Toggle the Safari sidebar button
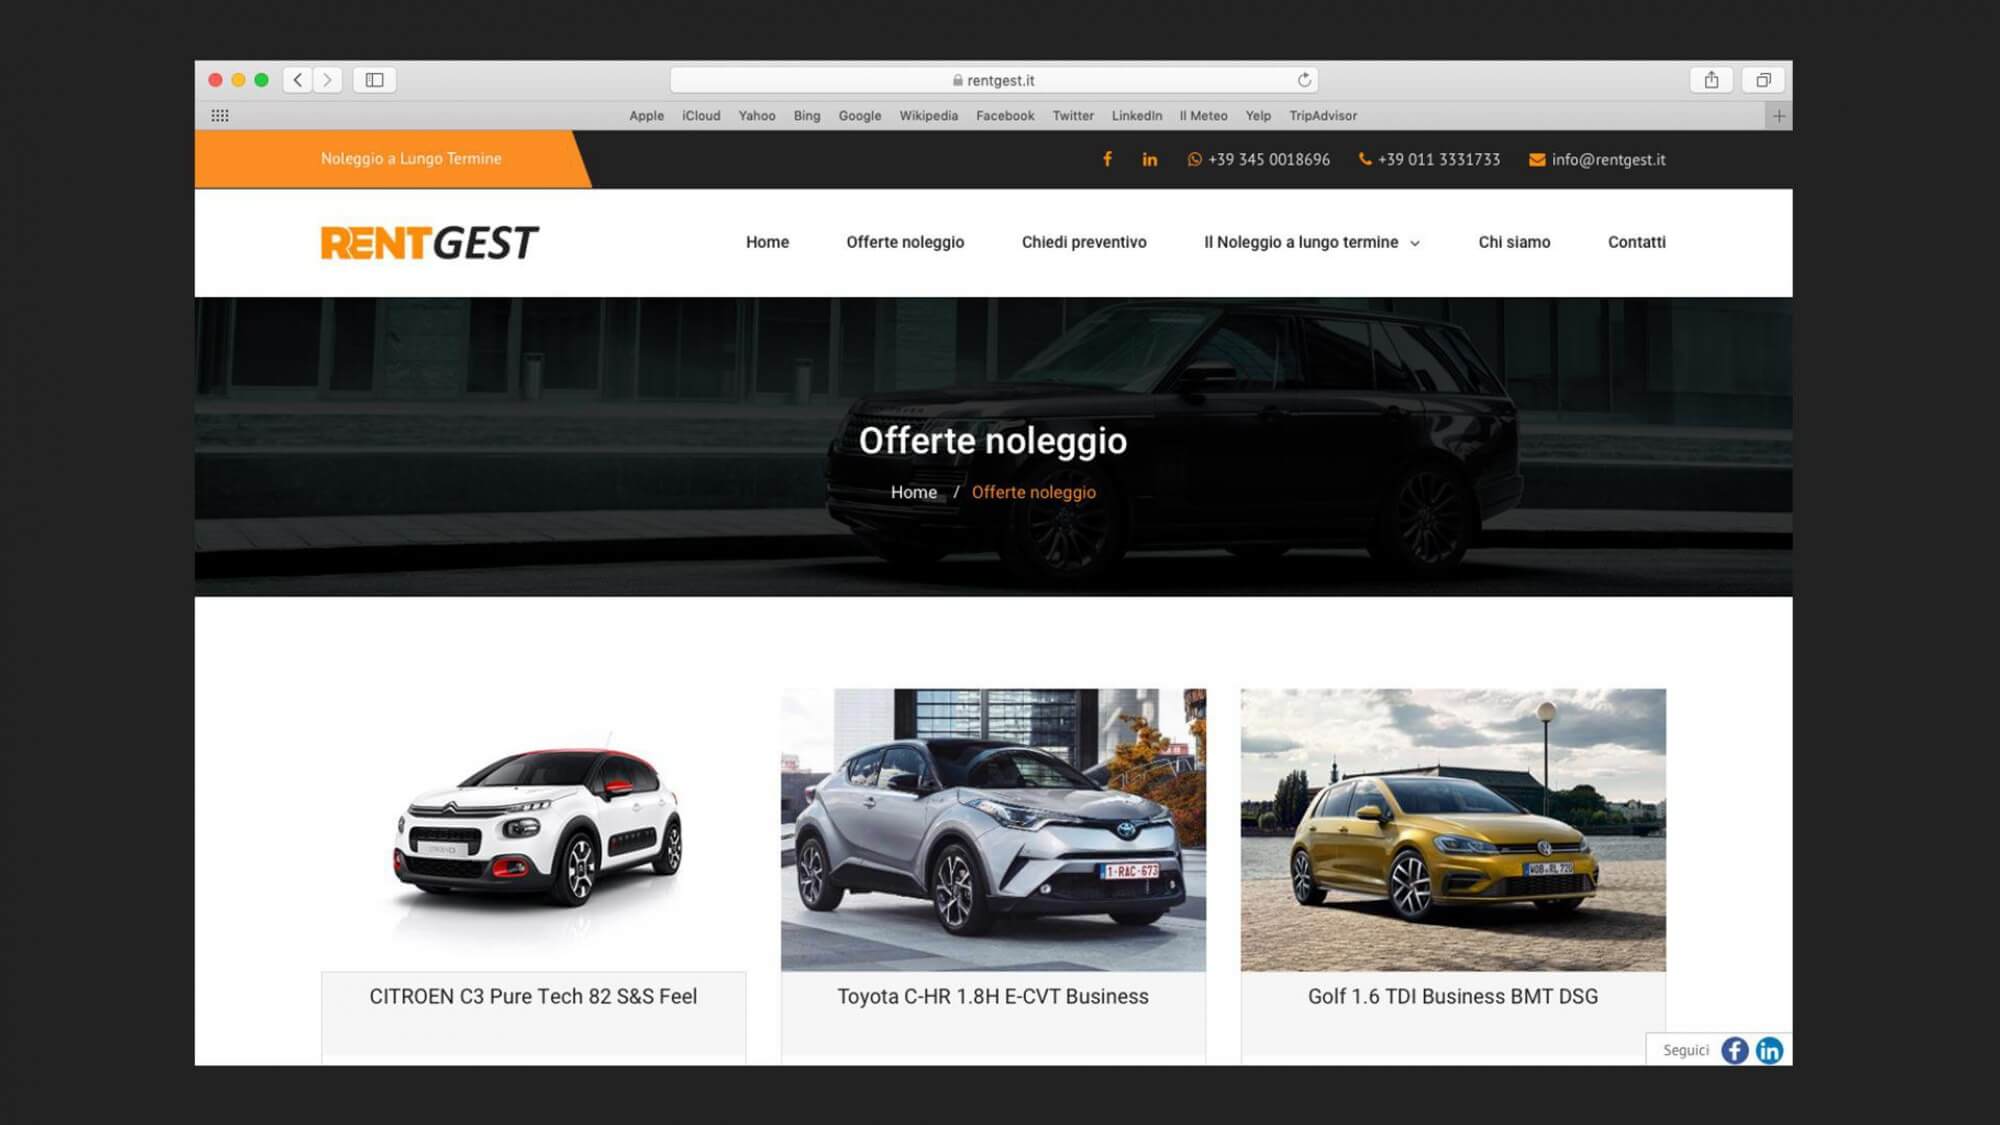Image resolution: width=2000 pixels, height=1125 pixels. (375, 80)
